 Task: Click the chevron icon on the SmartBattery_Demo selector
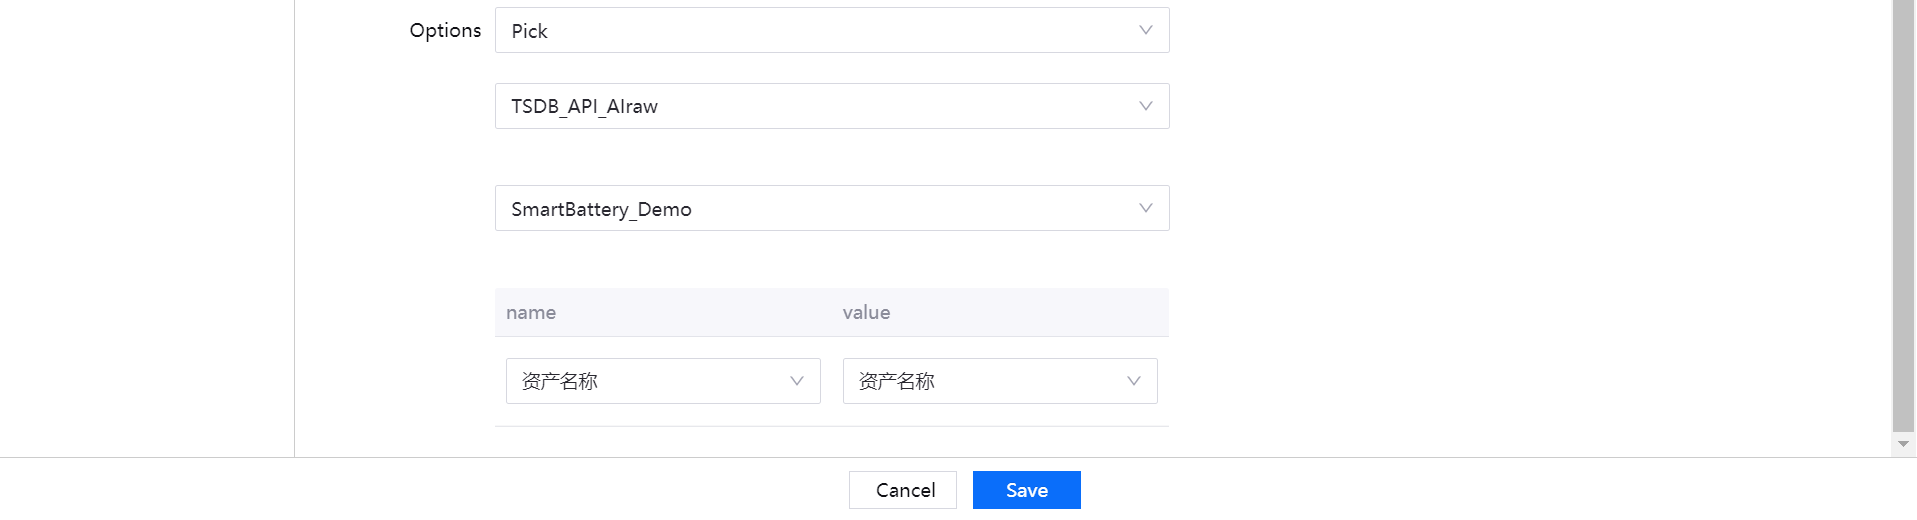(x=1146, y=208)
